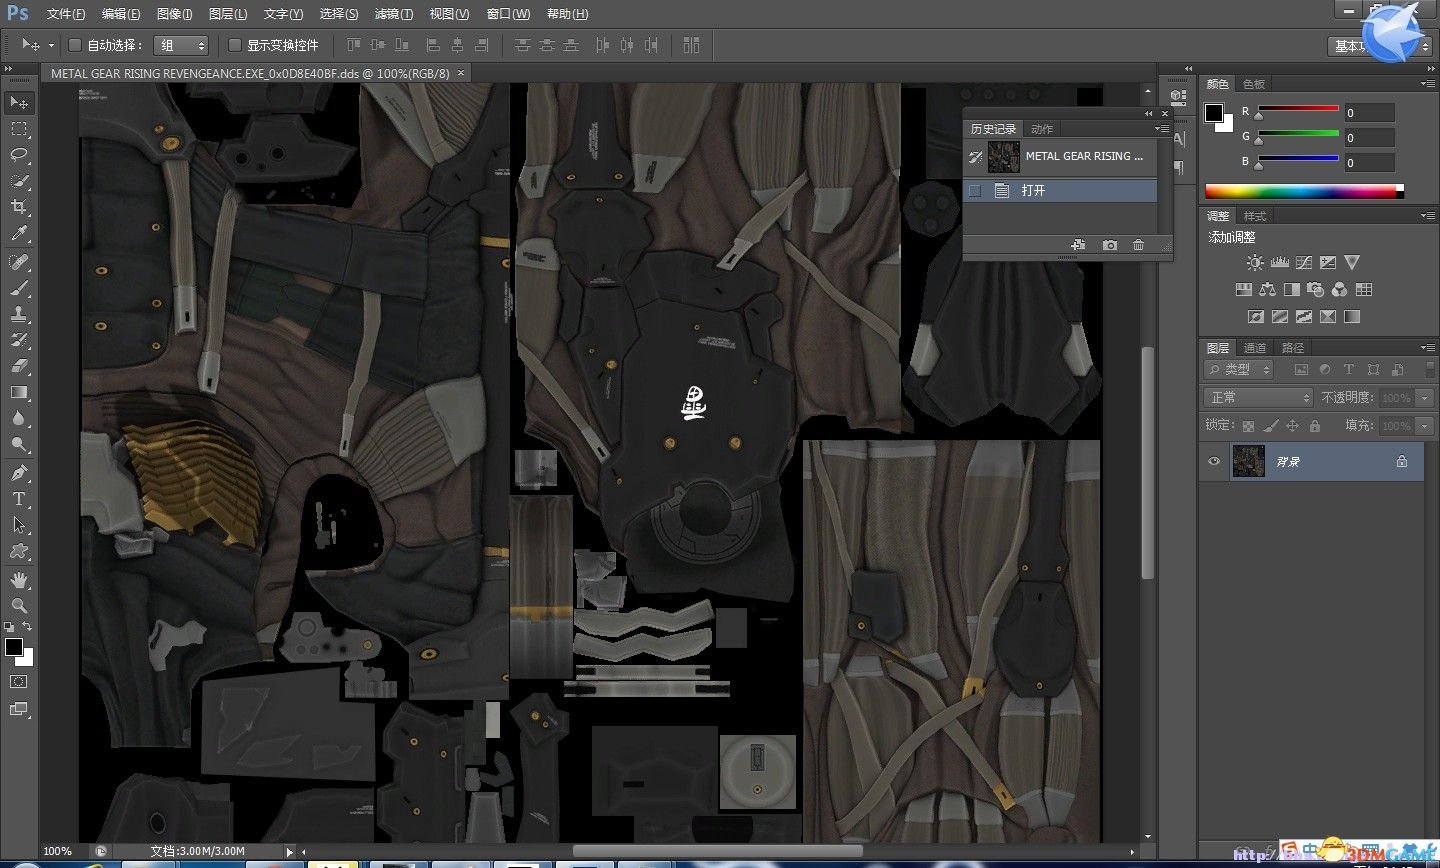This screenshot has height=868, width=1440.
Task: Click the red R channel slider
Action: [x=1298, y=110]
